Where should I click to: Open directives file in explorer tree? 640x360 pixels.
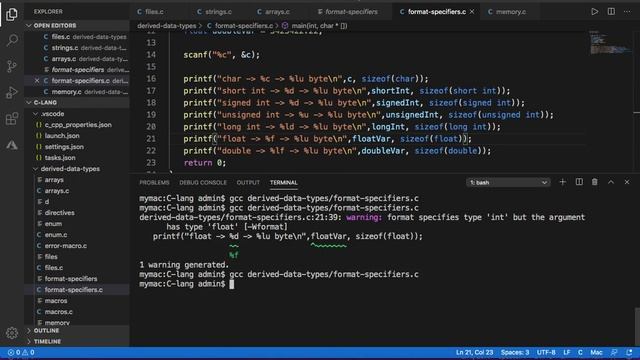60,213
